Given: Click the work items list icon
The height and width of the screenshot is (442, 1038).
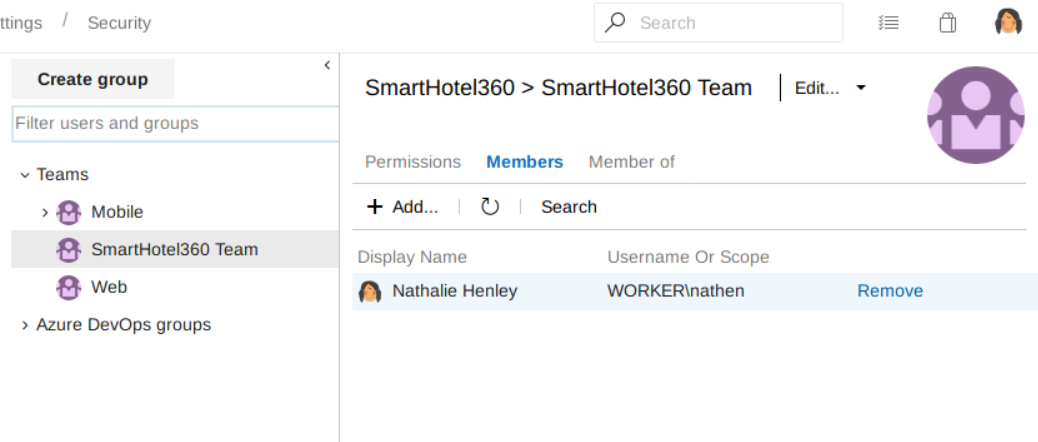Looking at the screenshot, I should pyautogui.click(x=888, y=23).
